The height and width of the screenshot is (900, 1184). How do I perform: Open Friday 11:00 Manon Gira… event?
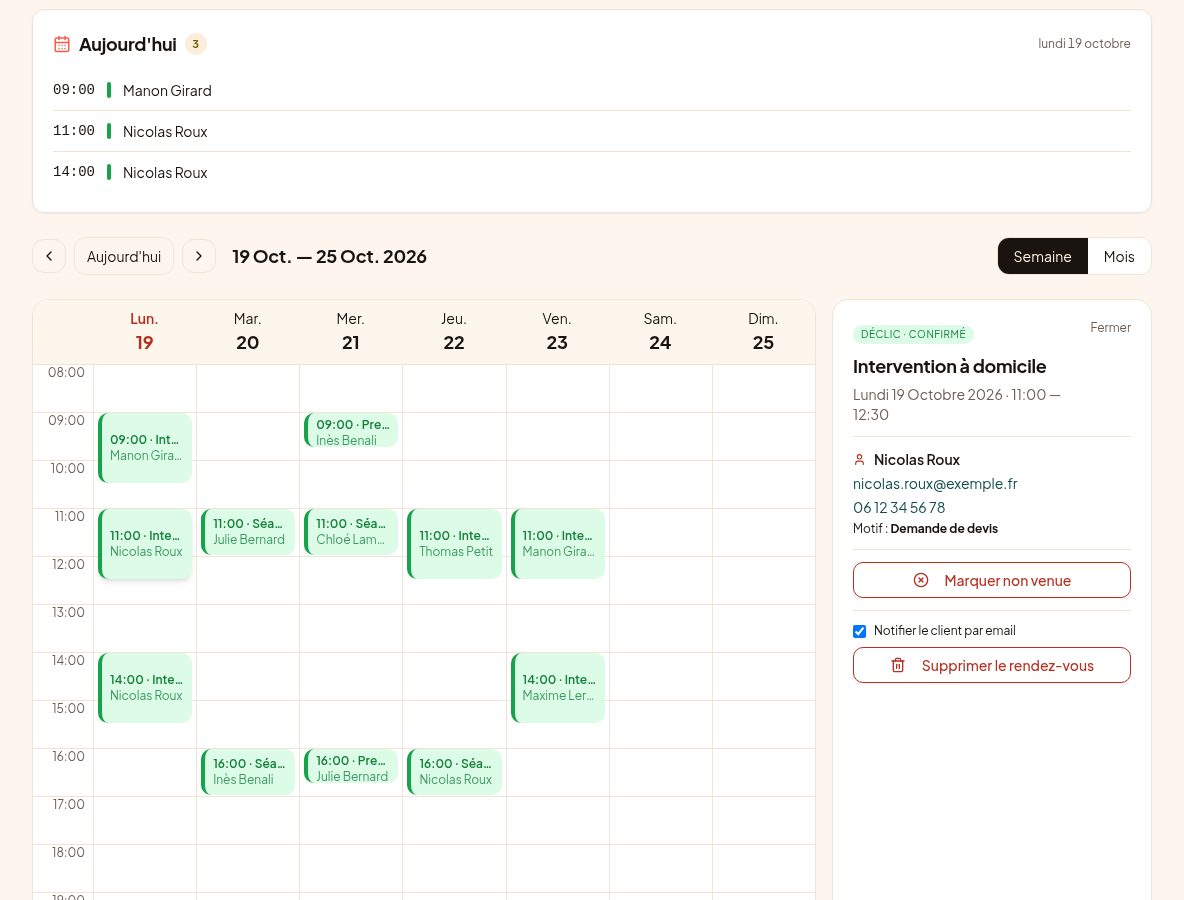coord(558,544)
